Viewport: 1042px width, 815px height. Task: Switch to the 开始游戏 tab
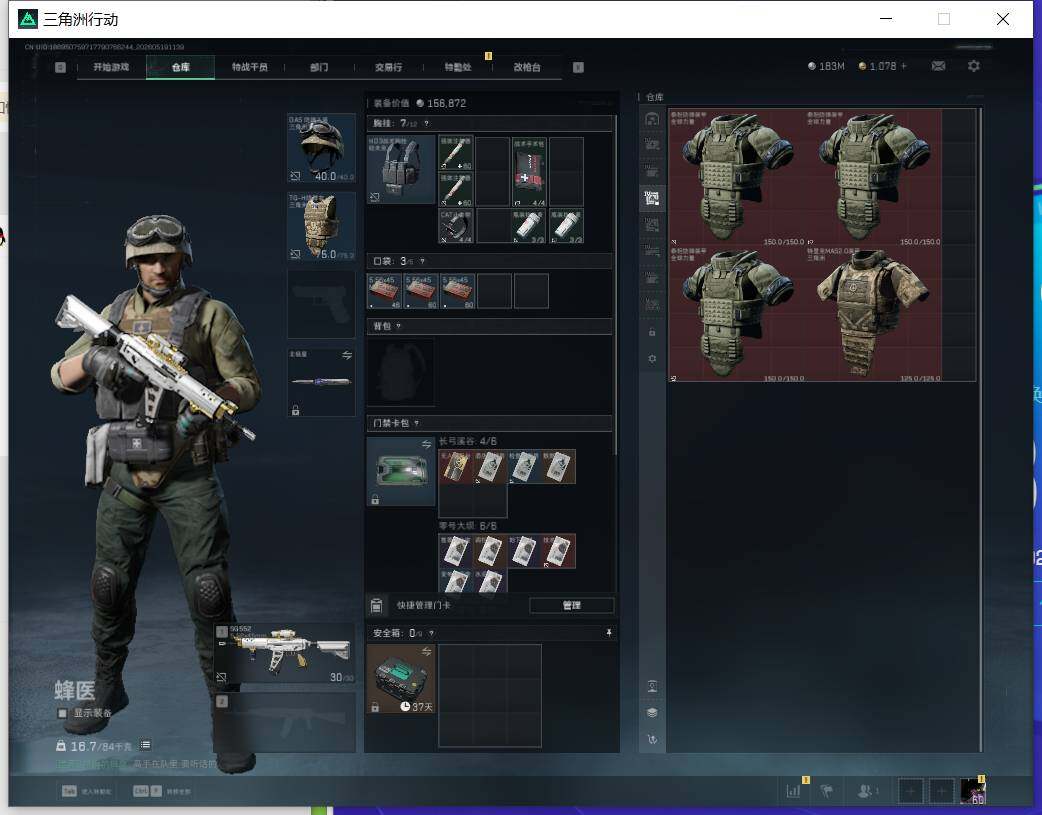tap(111, 67)
